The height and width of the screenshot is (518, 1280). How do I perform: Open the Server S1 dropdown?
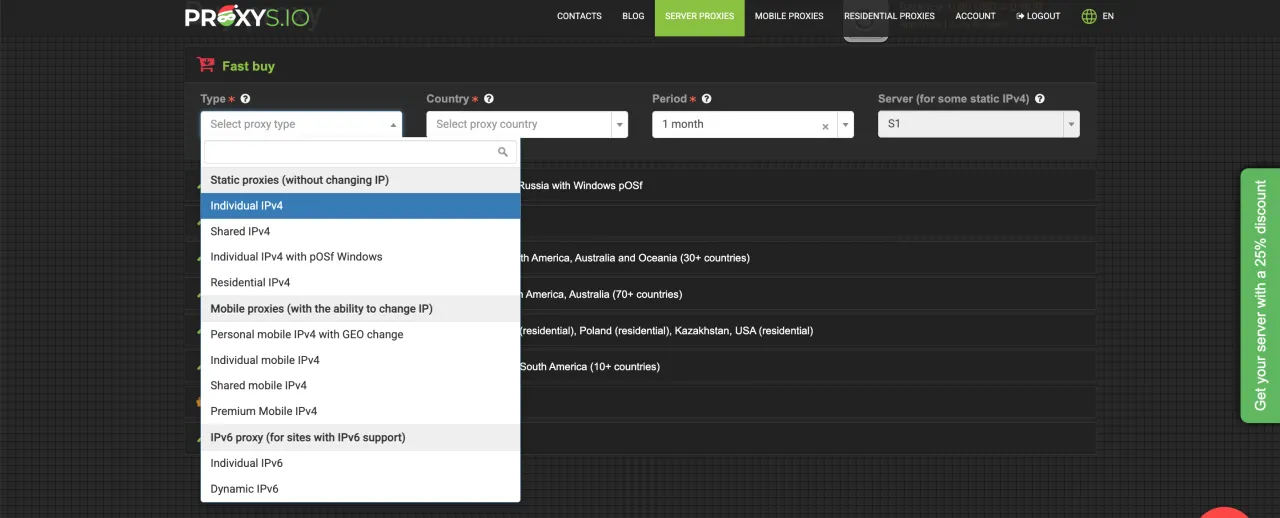(x=978, y=124)
